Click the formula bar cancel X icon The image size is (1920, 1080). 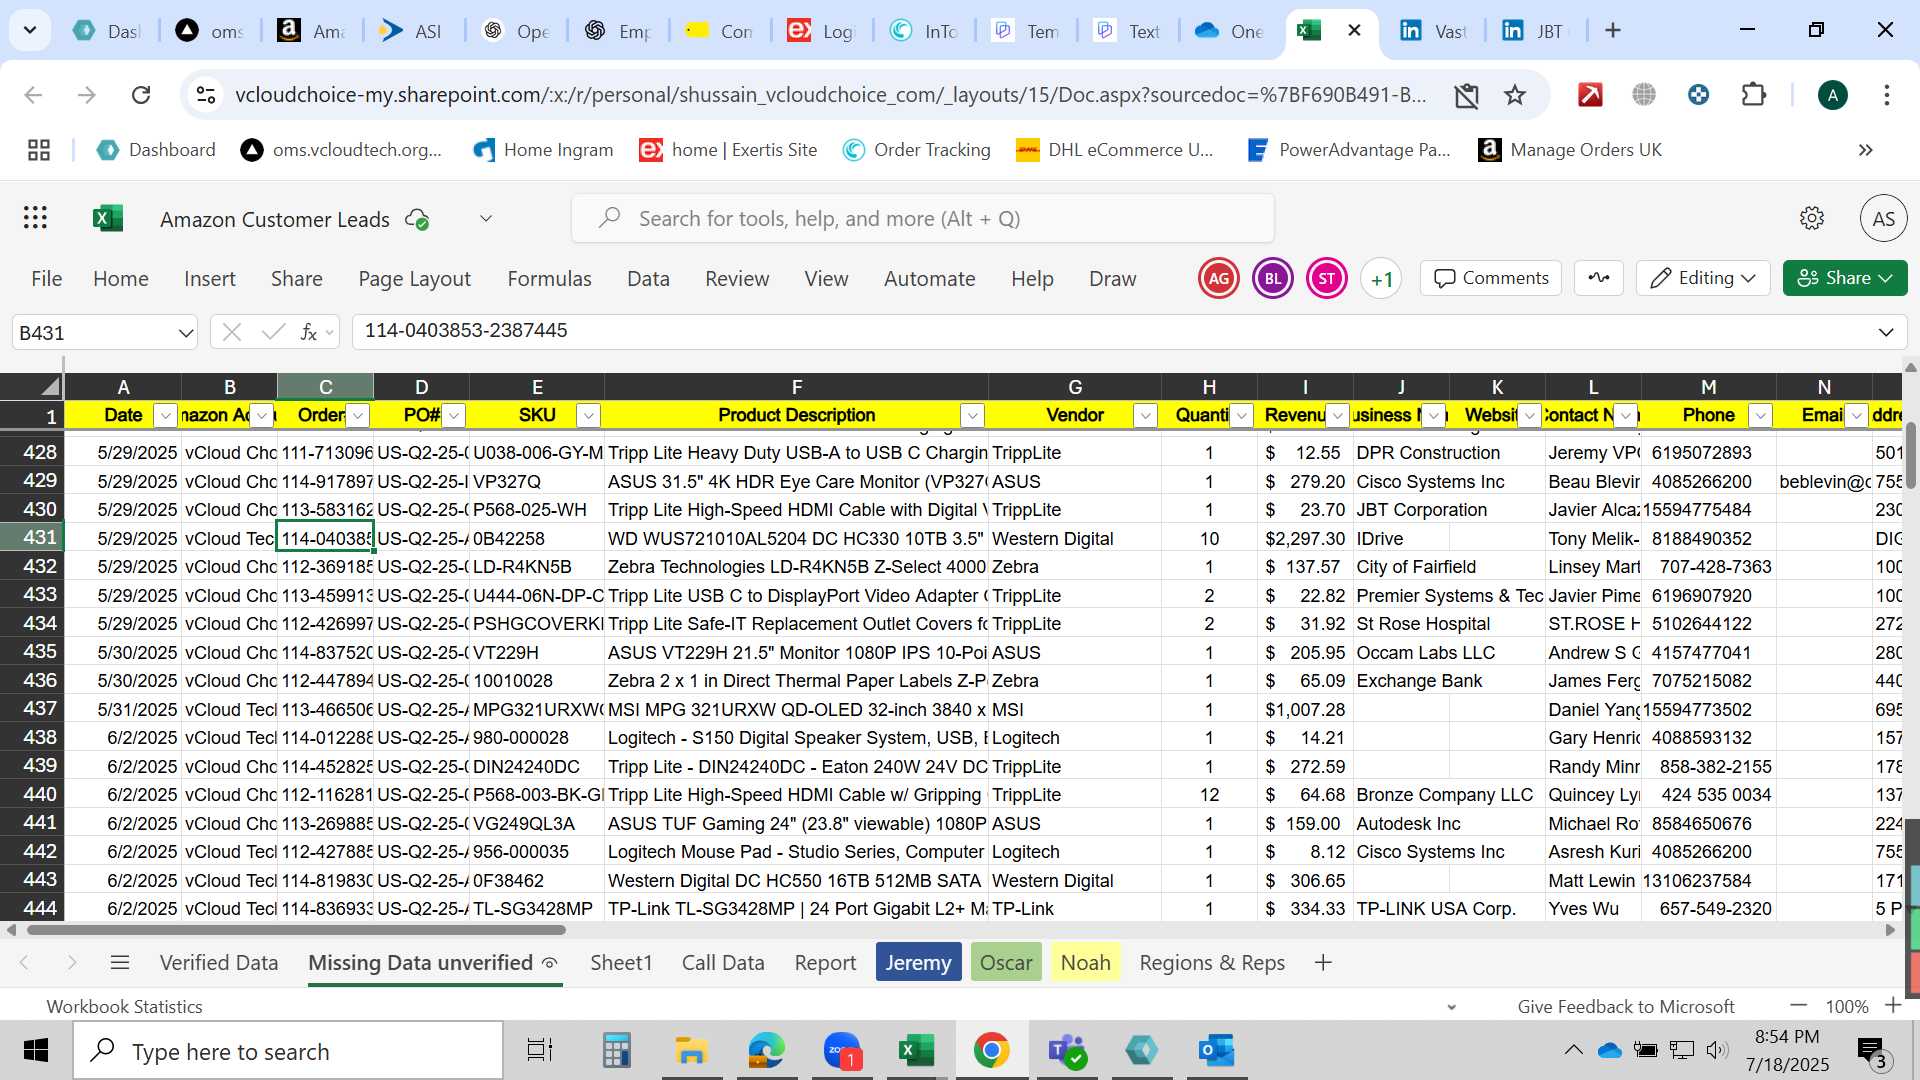coord(232,332)
